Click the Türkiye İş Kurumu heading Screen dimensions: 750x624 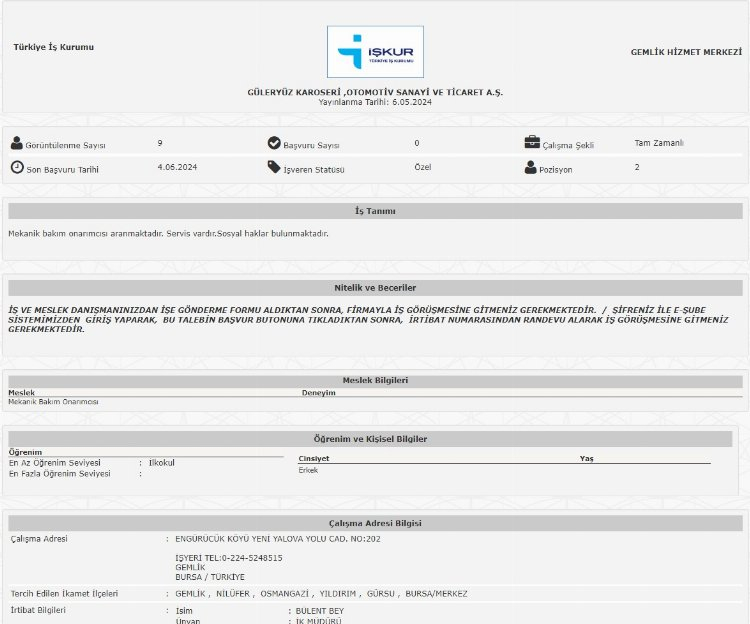pyautogui.click(x=54, y=47)
